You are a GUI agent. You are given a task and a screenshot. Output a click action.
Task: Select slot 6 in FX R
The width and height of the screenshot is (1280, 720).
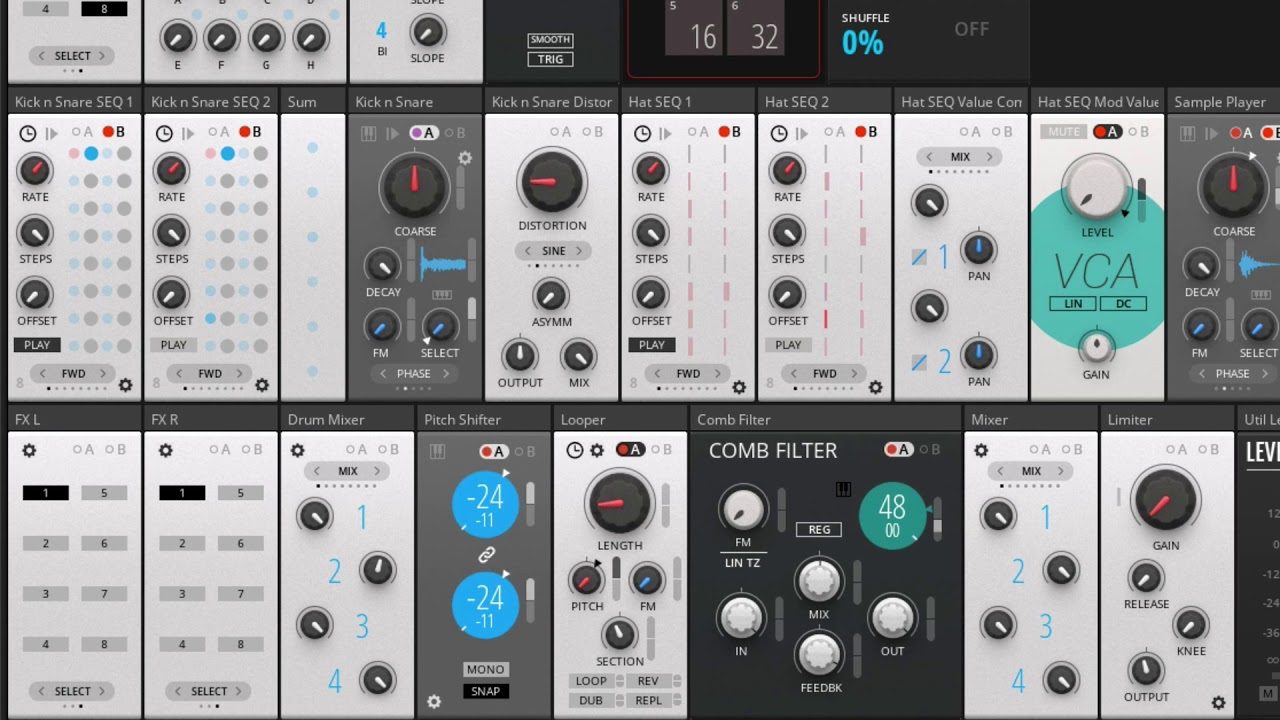[240, 544]
